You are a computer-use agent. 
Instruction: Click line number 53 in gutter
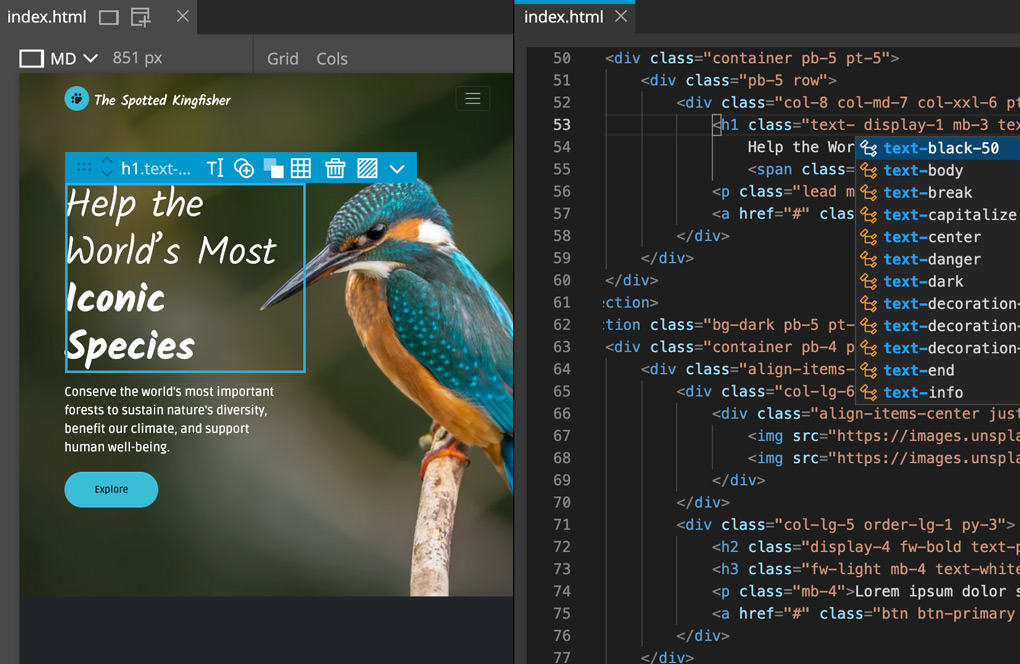click(561, 125)
